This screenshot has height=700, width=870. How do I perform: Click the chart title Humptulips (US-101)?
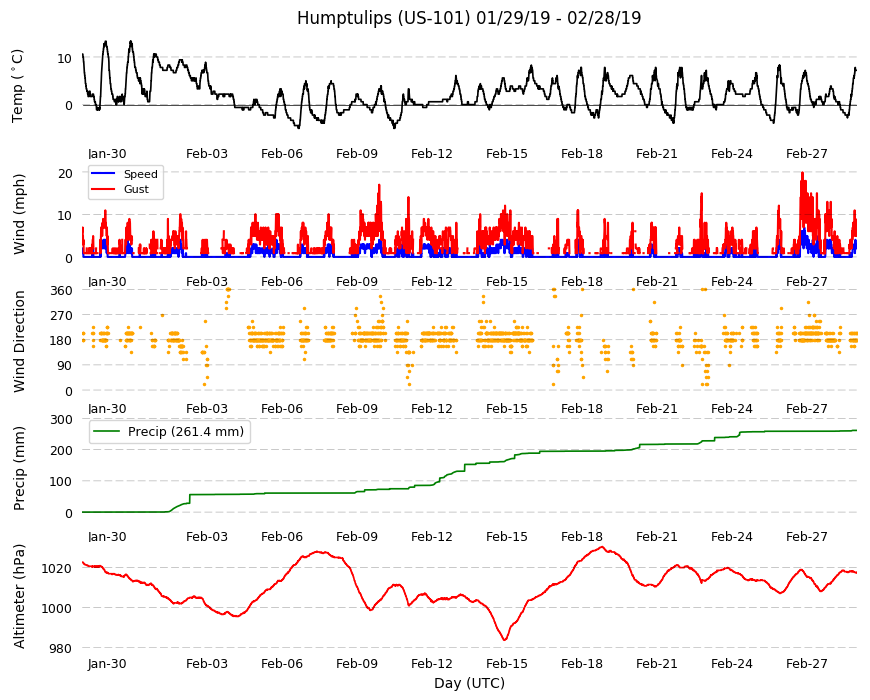(383, 18)
